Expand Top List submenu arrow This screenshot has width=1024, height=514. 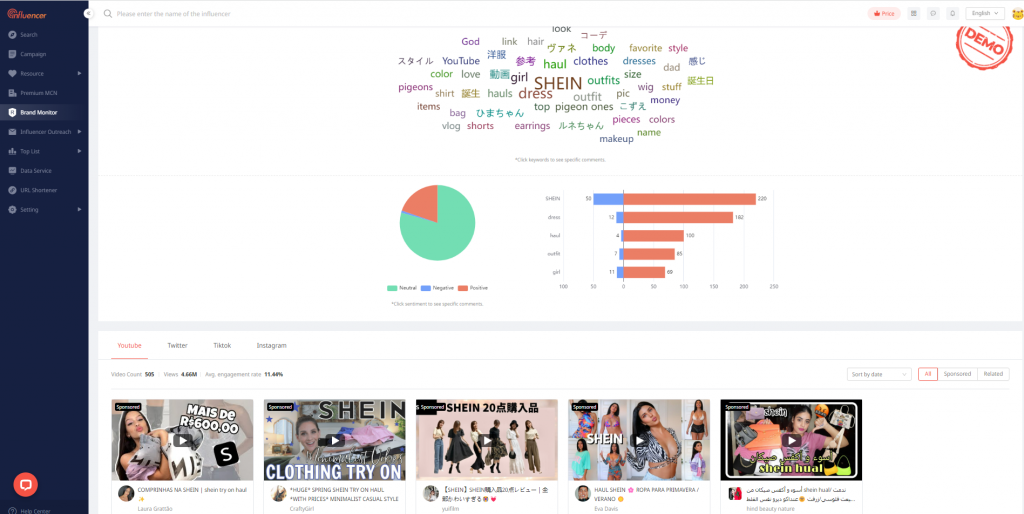click(x=80, y=151)
